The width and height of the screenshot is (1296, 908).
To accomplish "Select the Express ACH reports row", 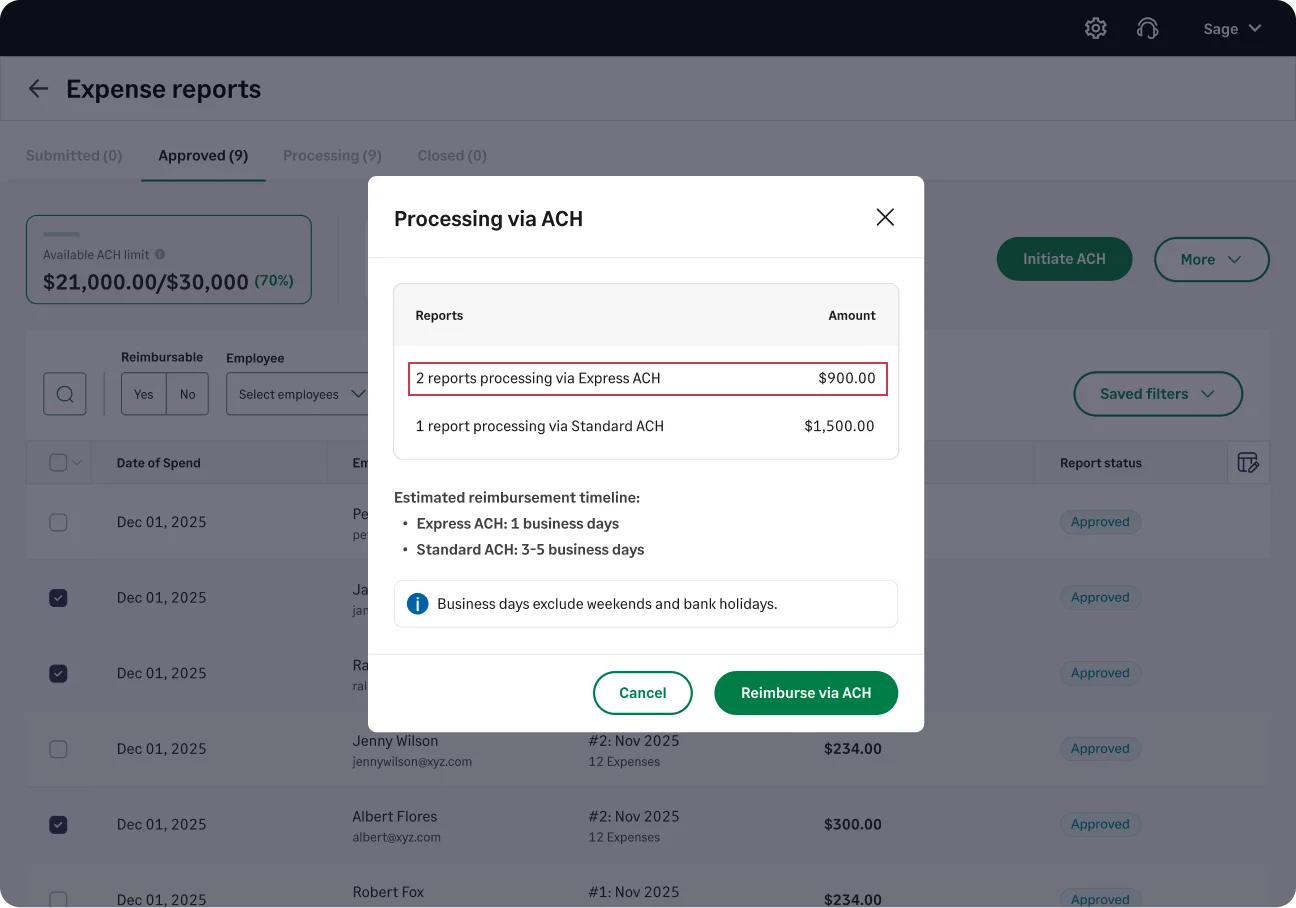I will 646,378.
